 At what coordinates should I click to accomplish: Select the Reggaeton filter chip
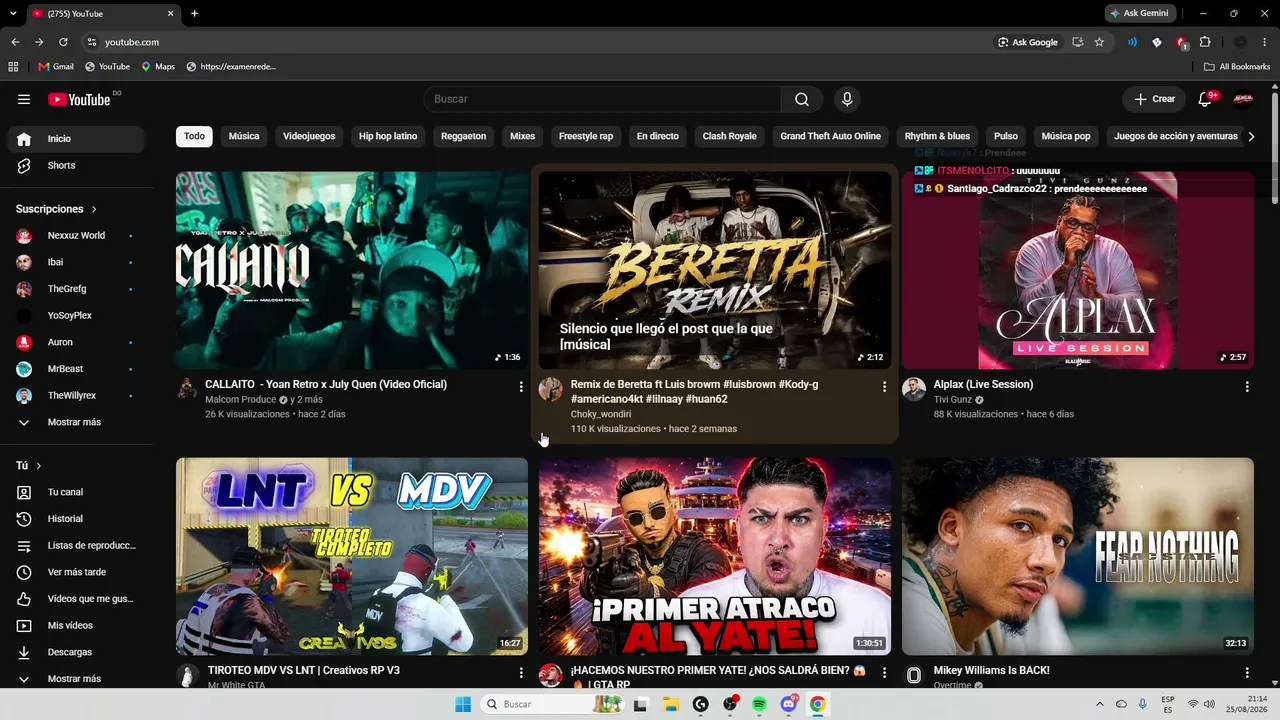464,136
